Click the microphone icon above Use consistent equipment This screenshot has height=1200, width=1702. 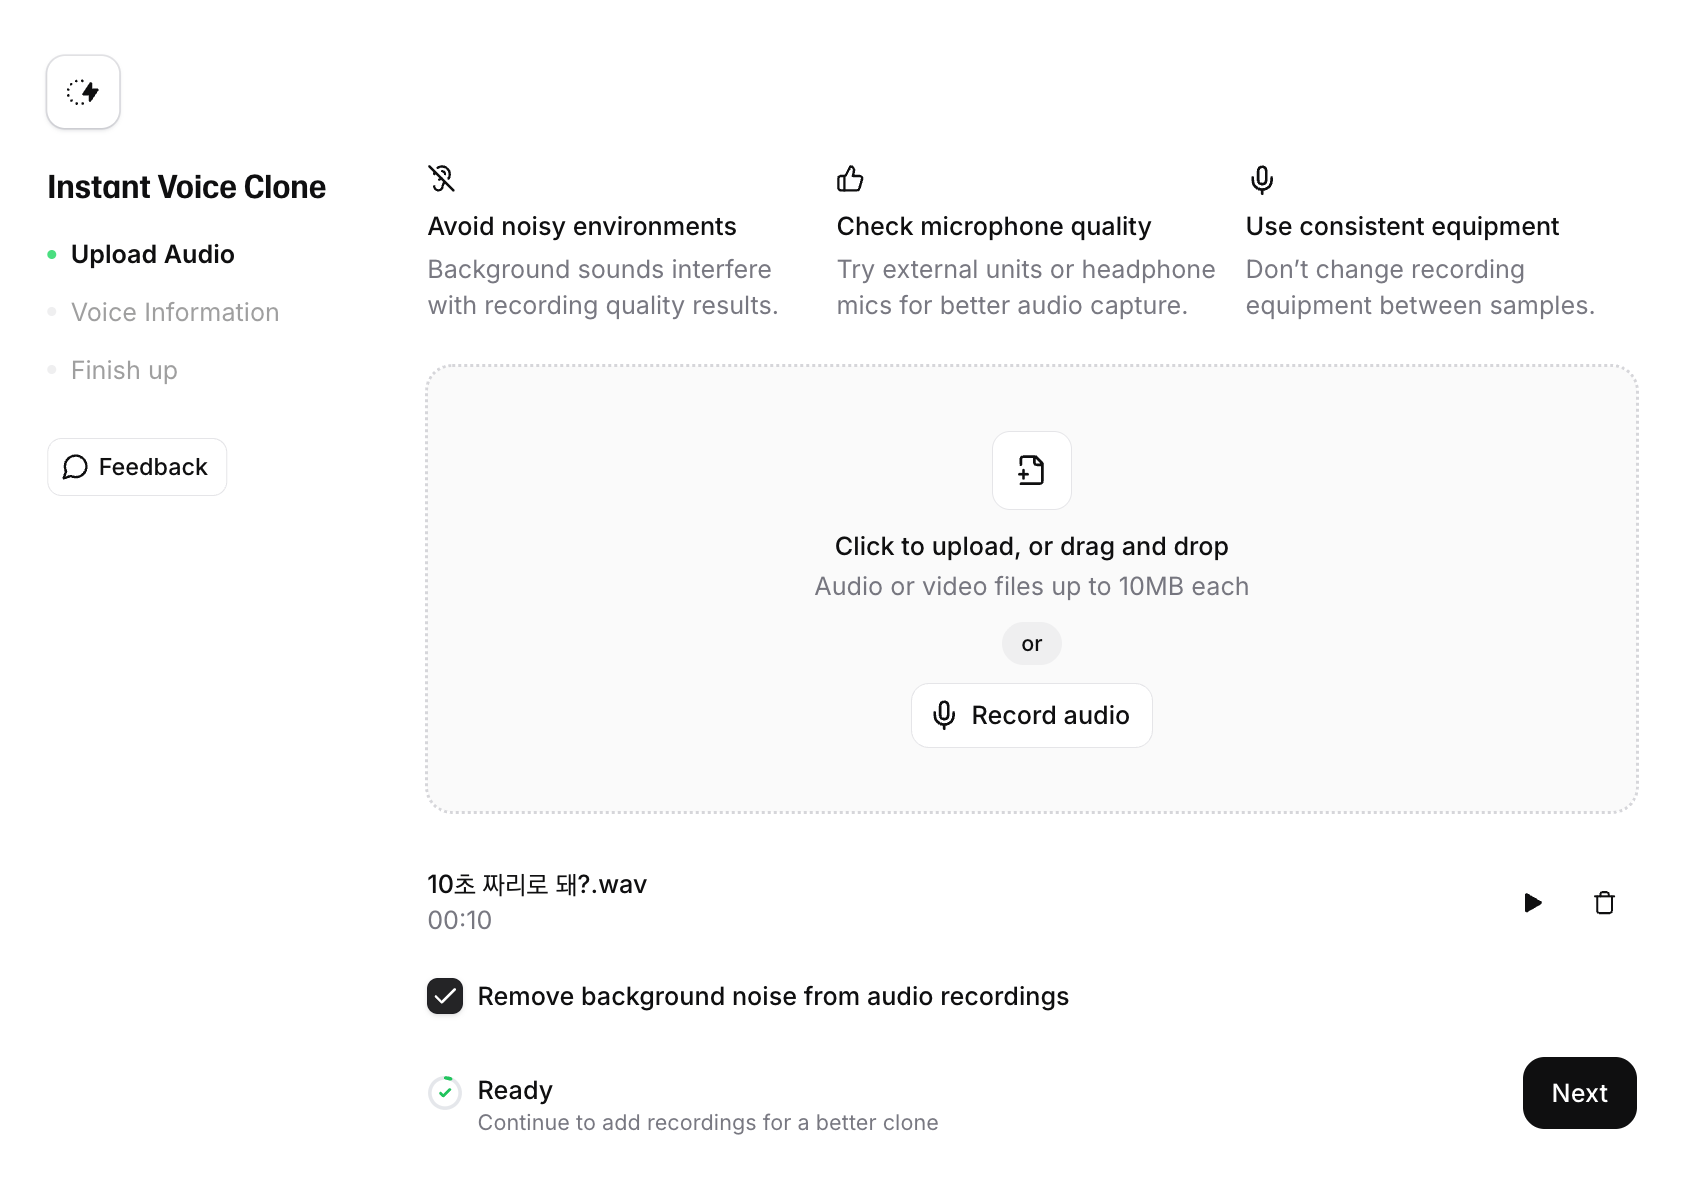point(1261,181)
